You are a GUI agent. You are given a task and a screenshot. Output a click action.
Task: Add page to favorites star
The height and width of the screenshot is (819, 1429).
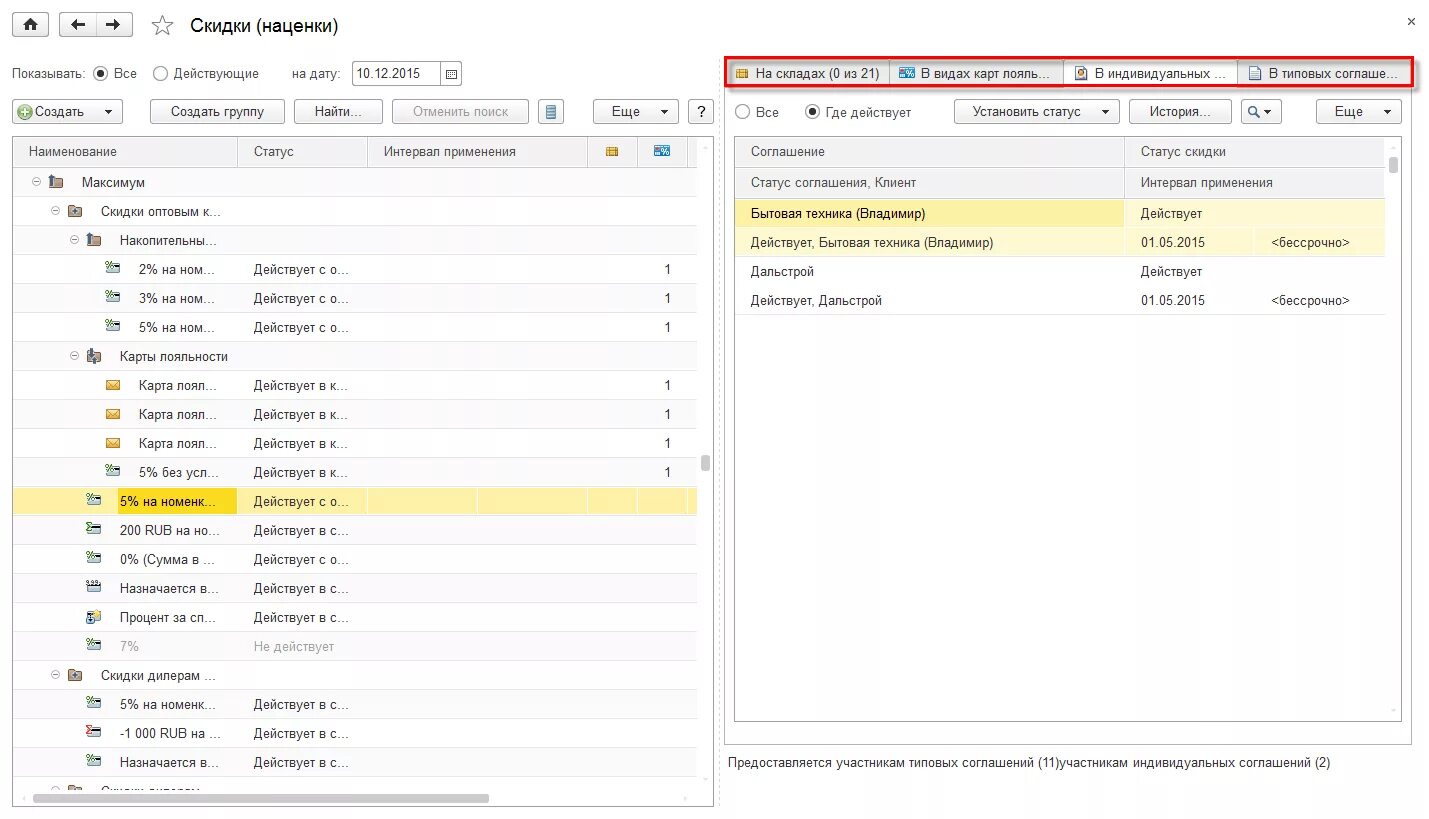pyautogui.click(x=162, y=26)
